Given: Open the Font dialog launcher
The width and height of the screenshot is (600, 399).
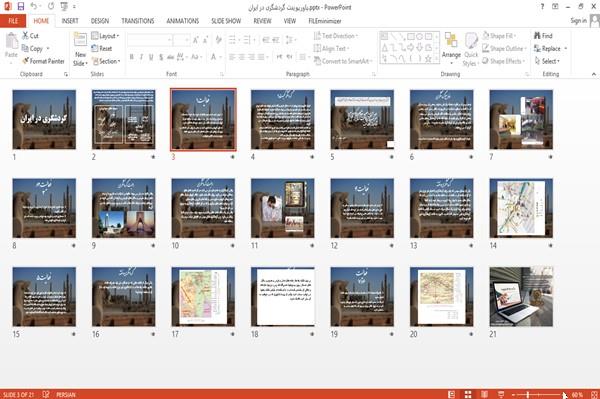Looking at the screenshot, I should point(222,74).
